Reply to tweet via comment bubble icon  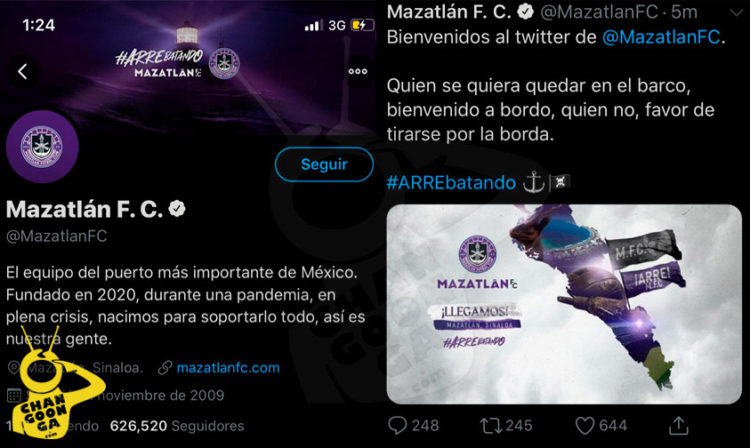tap(397, 425)
